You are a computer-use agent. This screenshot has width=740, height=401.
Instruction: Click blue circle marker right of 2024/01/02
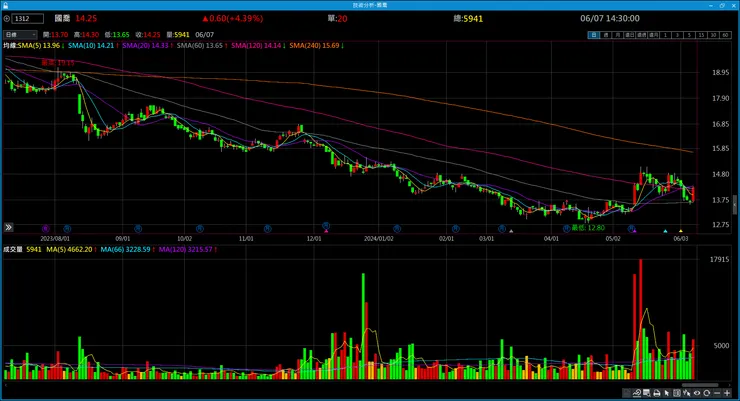tap(397, 228)
